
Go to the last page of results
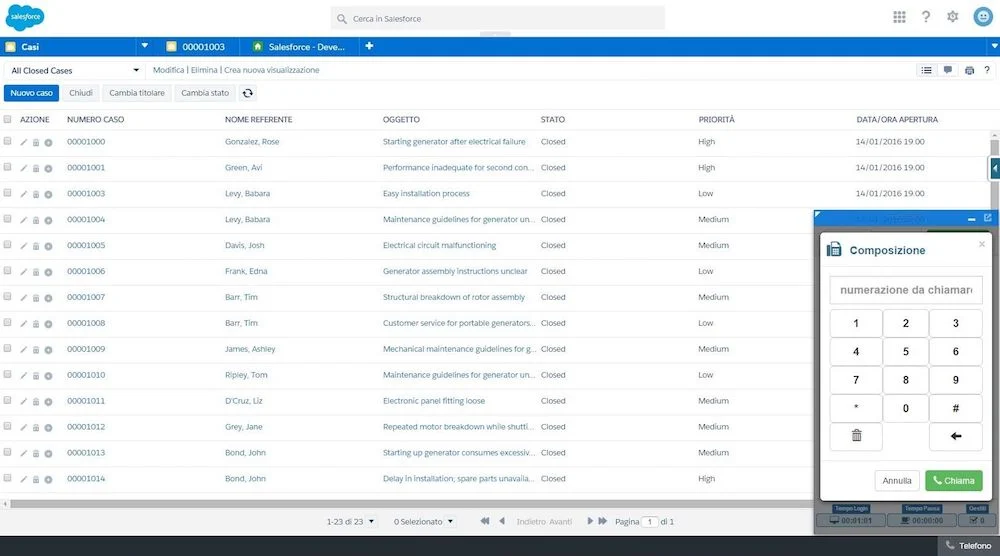click(x=602, y=521)
